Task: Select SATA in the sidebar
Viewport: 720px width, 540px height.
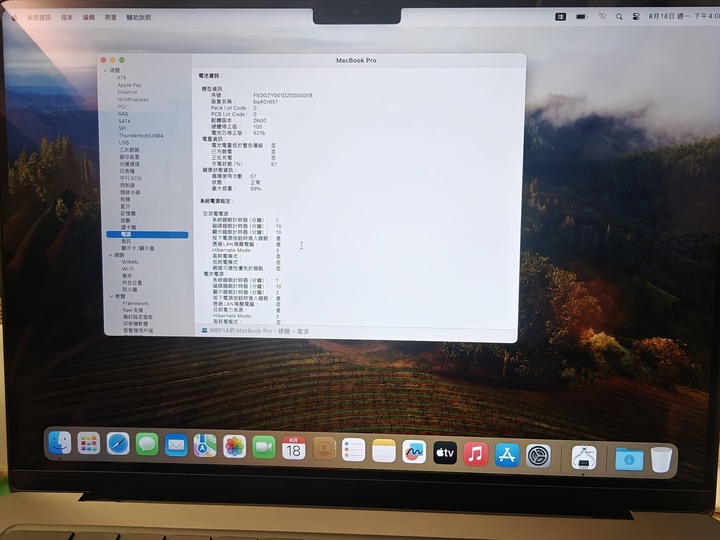Action: (x=124, y=121)
